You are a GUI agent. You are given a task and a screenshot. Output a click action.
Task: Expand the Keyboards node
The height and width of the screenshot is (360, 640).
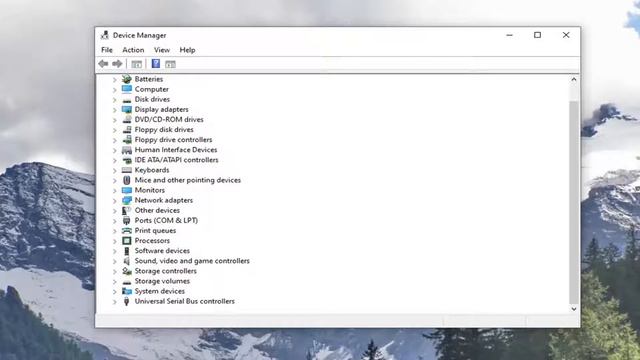click(x=115, y=170)
